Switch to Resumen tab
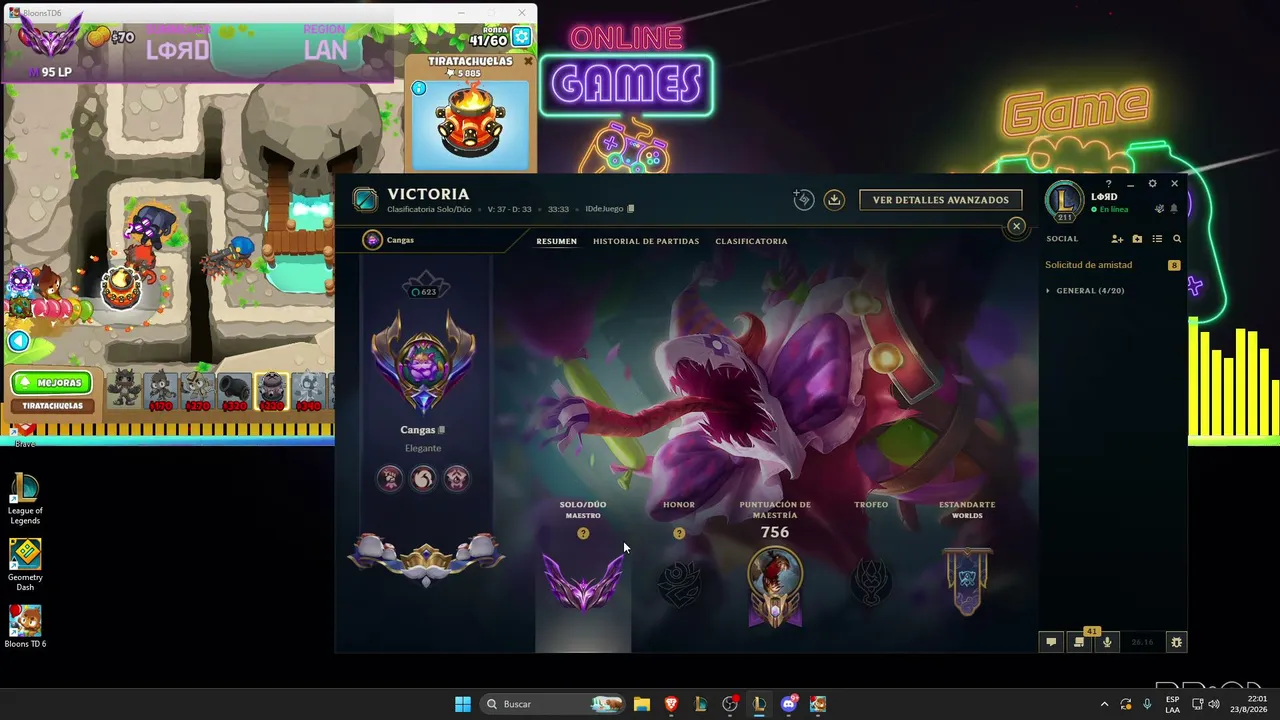Viewport: 1280px width, 720px height. tap(556, 241)
